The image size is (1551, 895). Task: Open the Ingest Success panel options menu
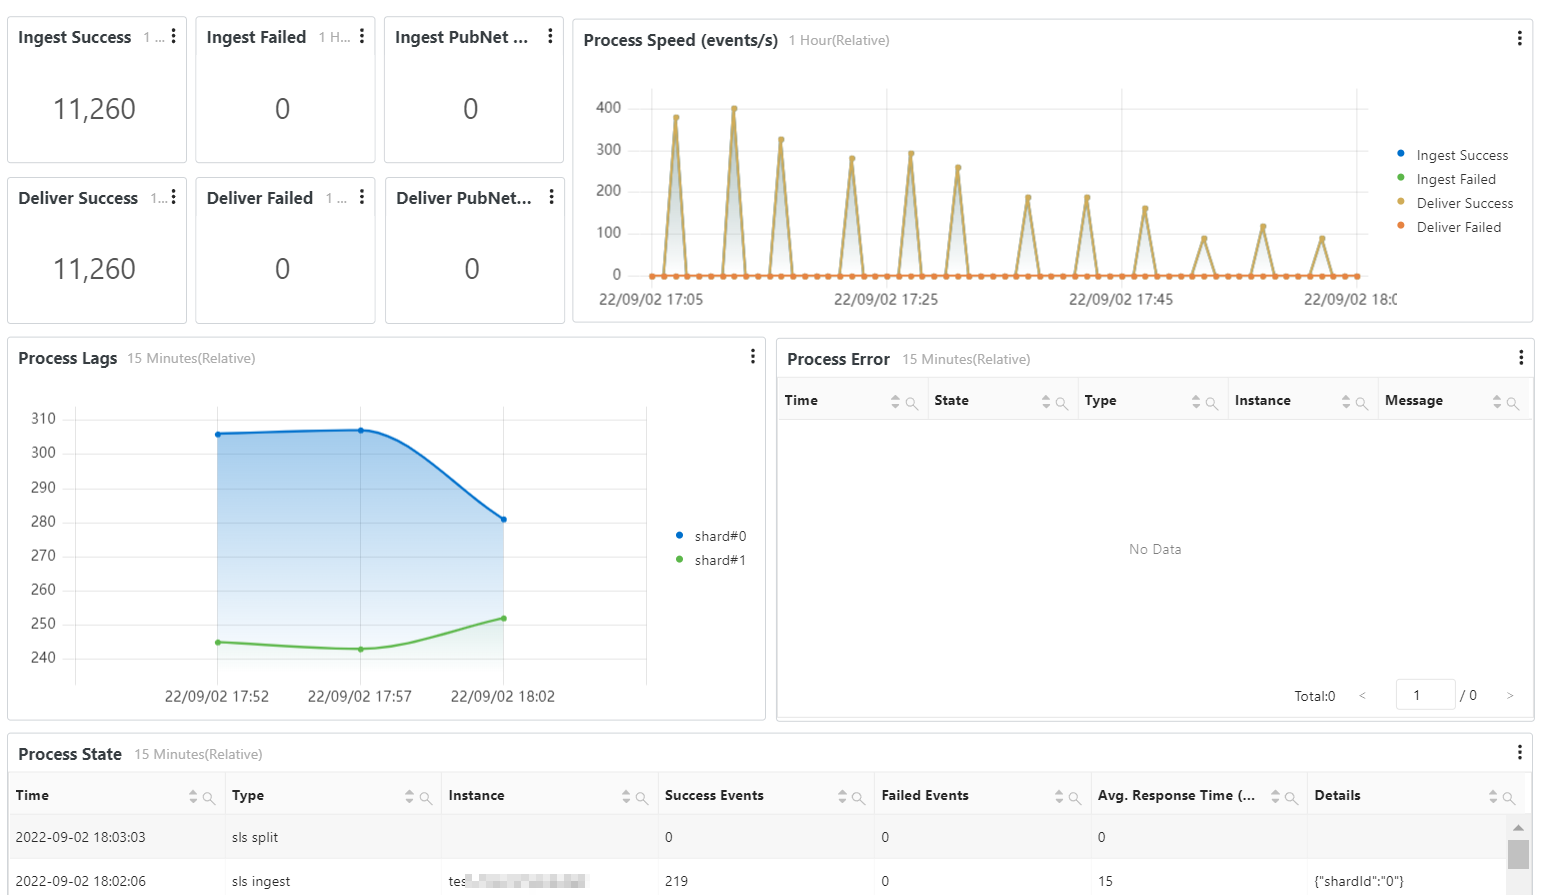[x=174, y=36]
